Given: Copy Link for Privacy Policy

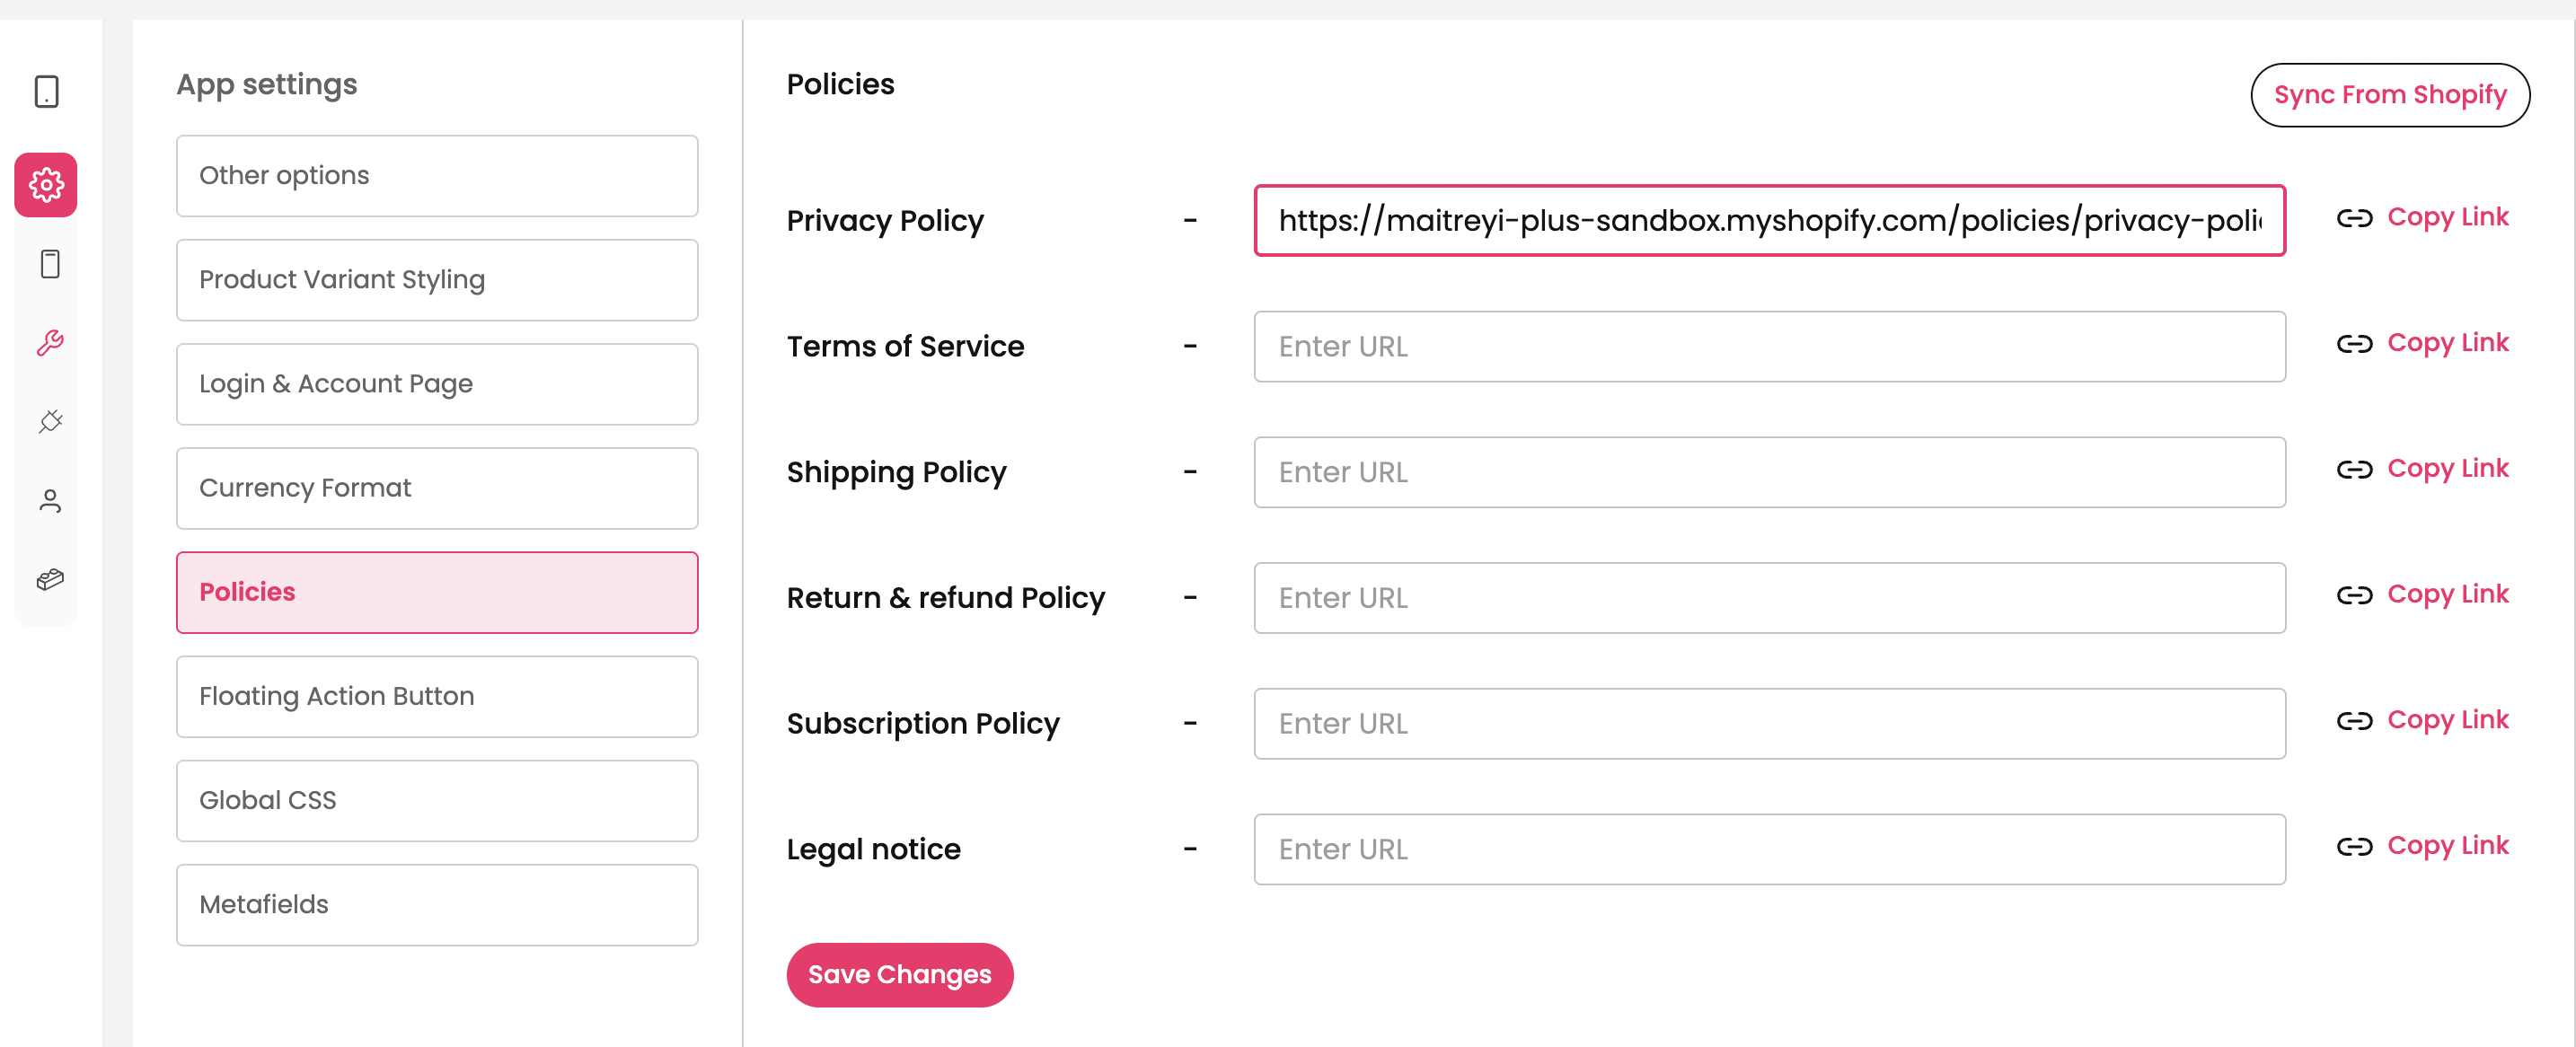Looking at the screenshot, I should [x=2447, y=217].
